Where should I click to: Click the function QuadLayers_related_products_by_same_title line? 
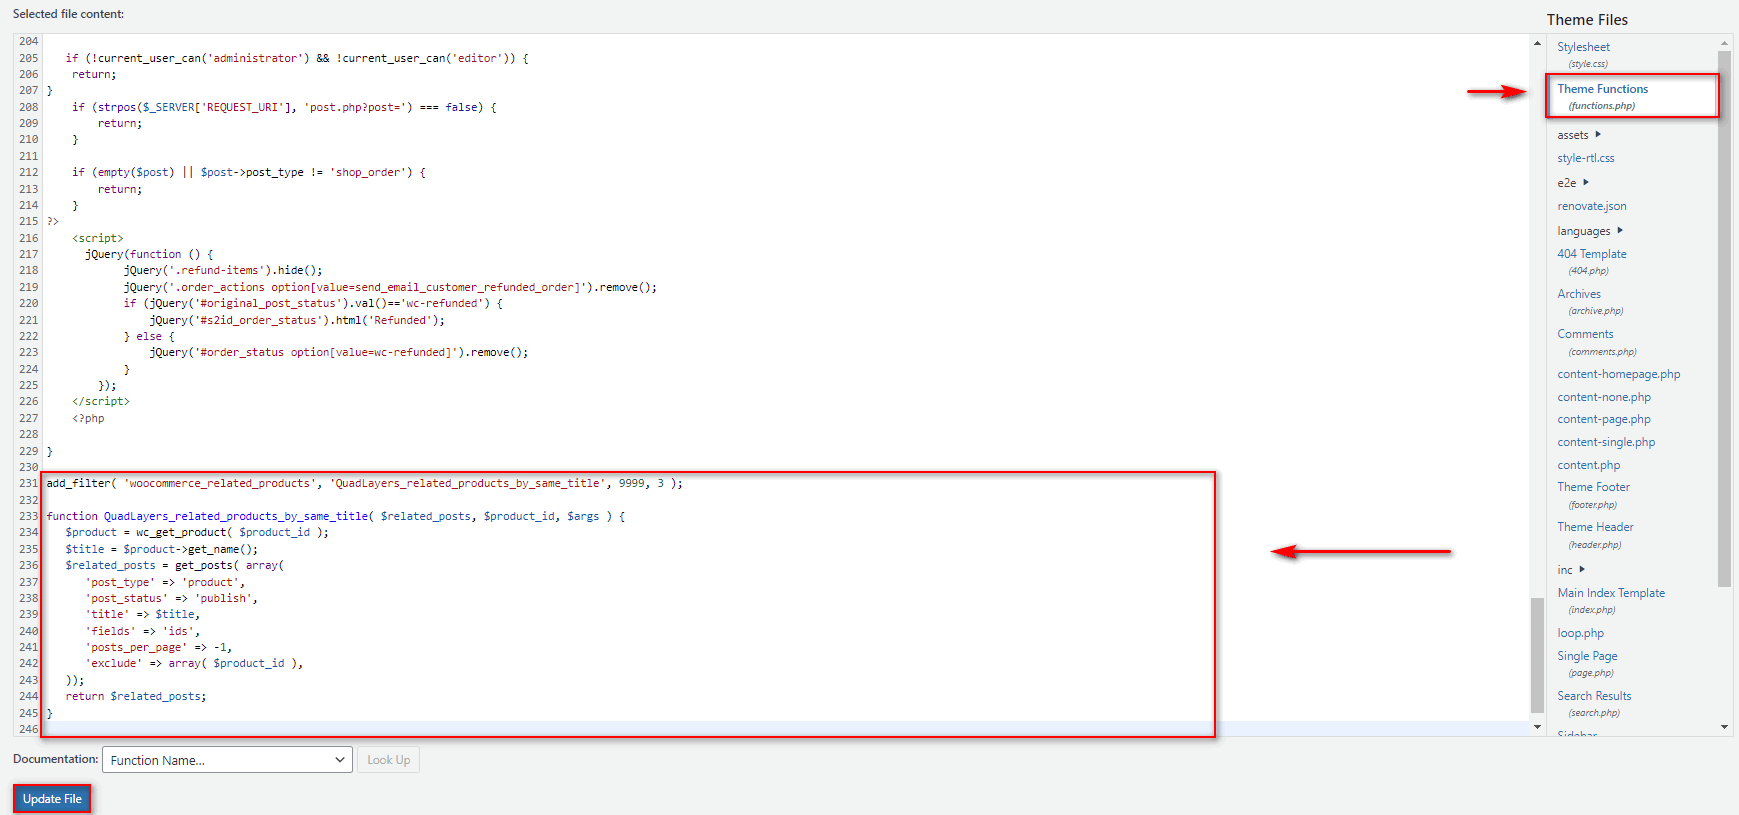click(x=335, y=516)
